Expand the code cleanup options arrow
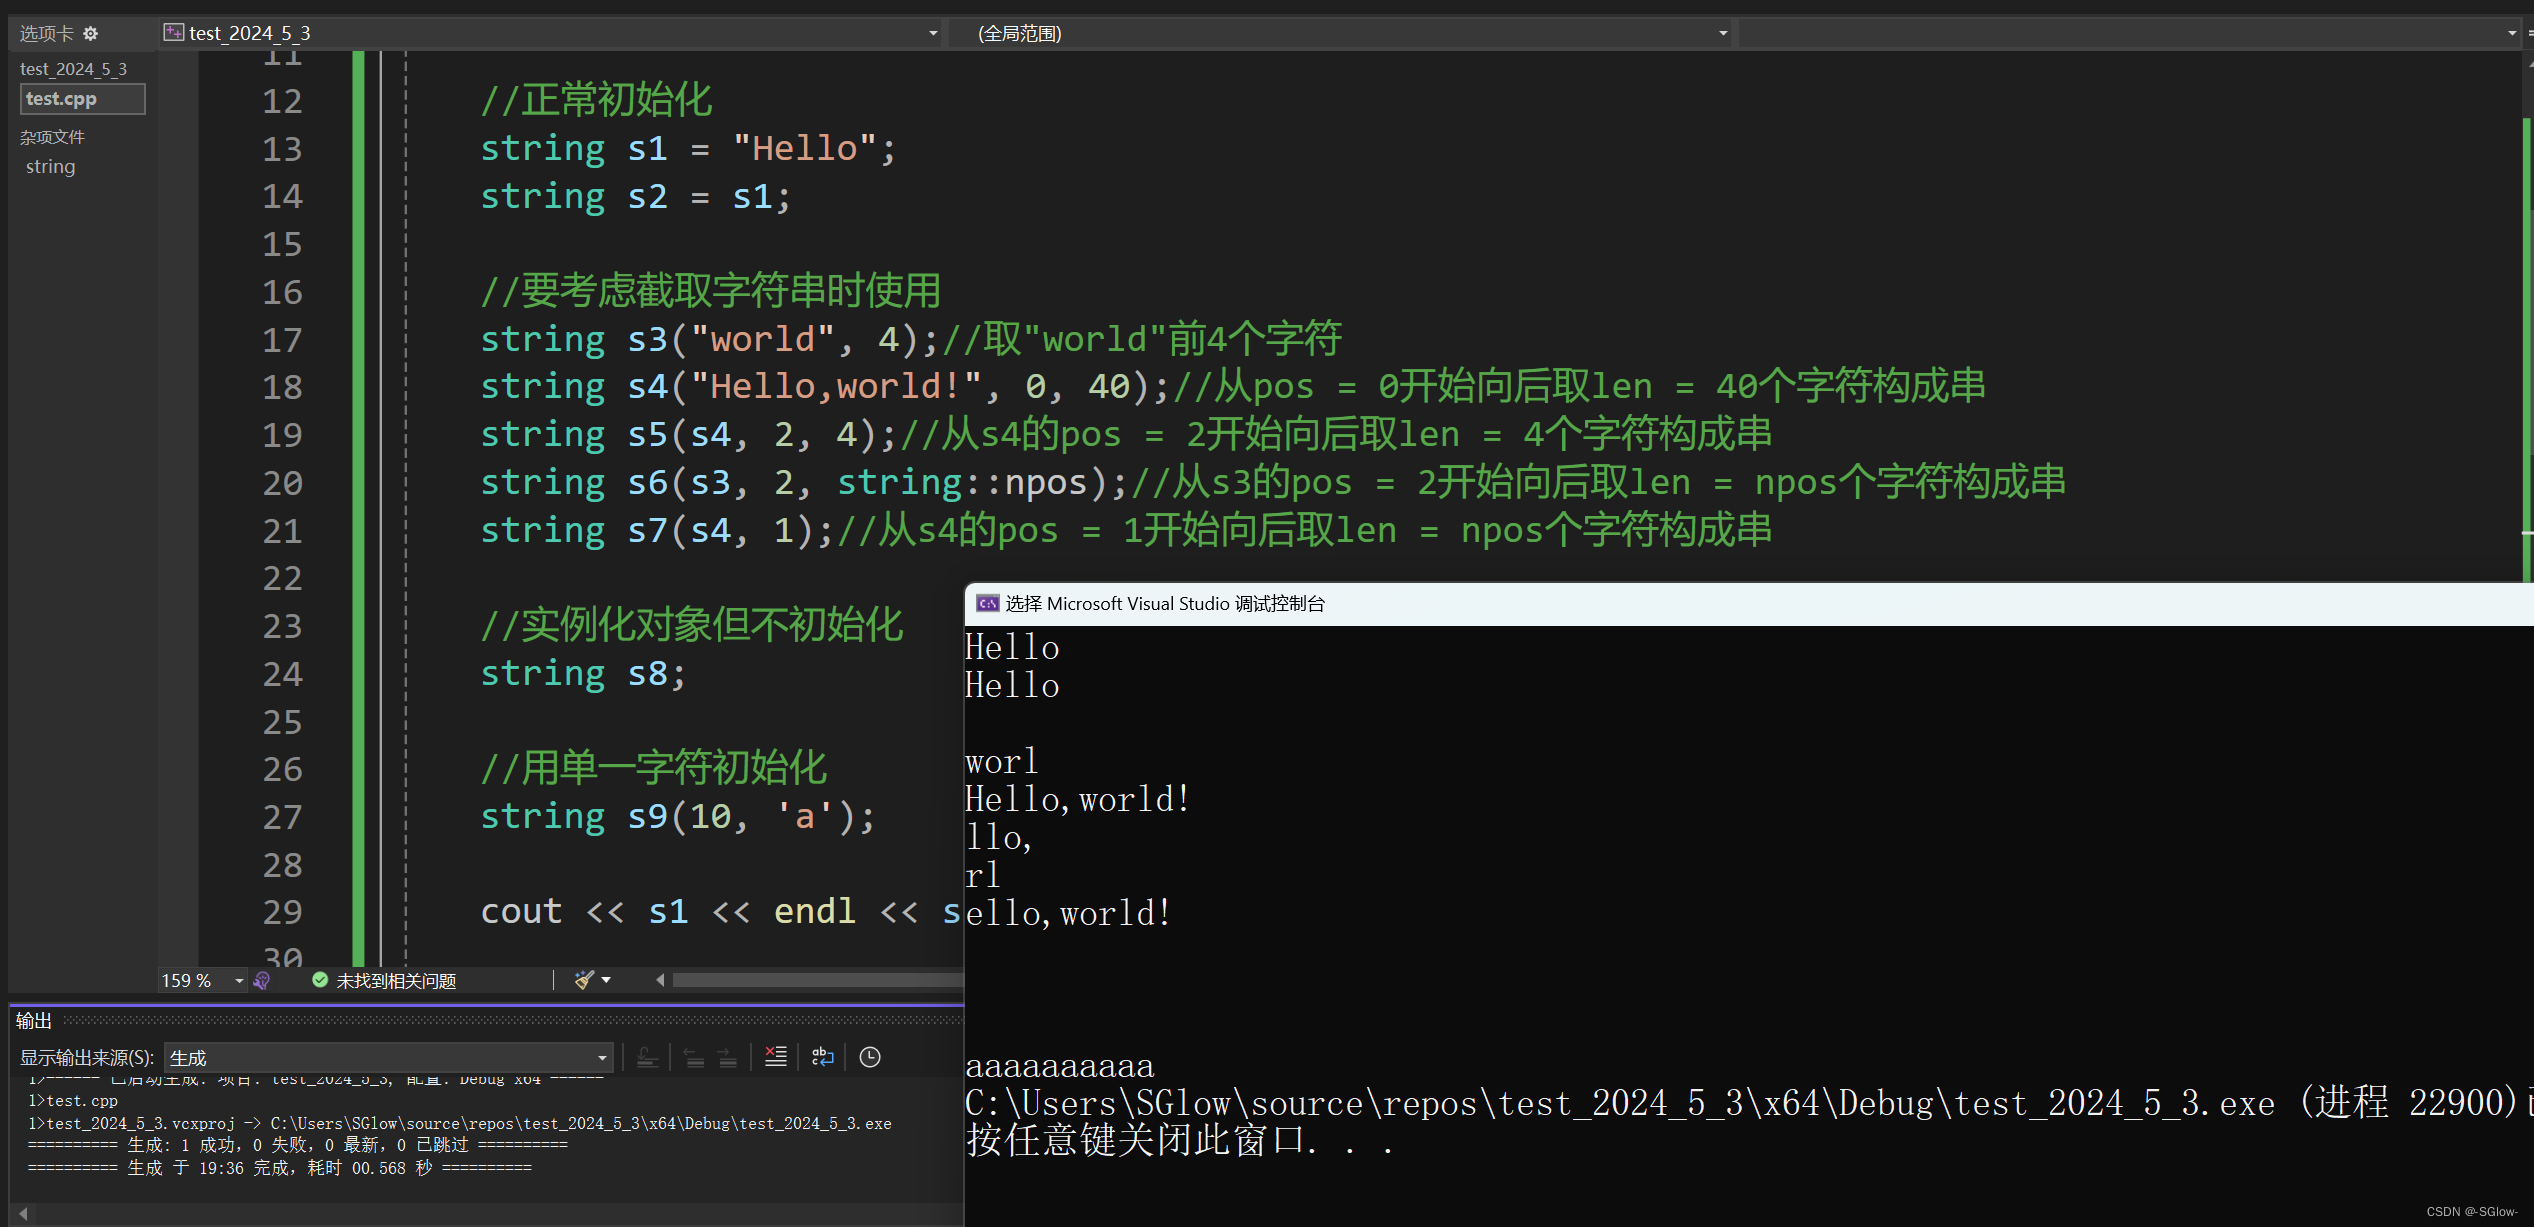Image resolution: width=2534 pixels, height=1227 pixels. [606, 980]
